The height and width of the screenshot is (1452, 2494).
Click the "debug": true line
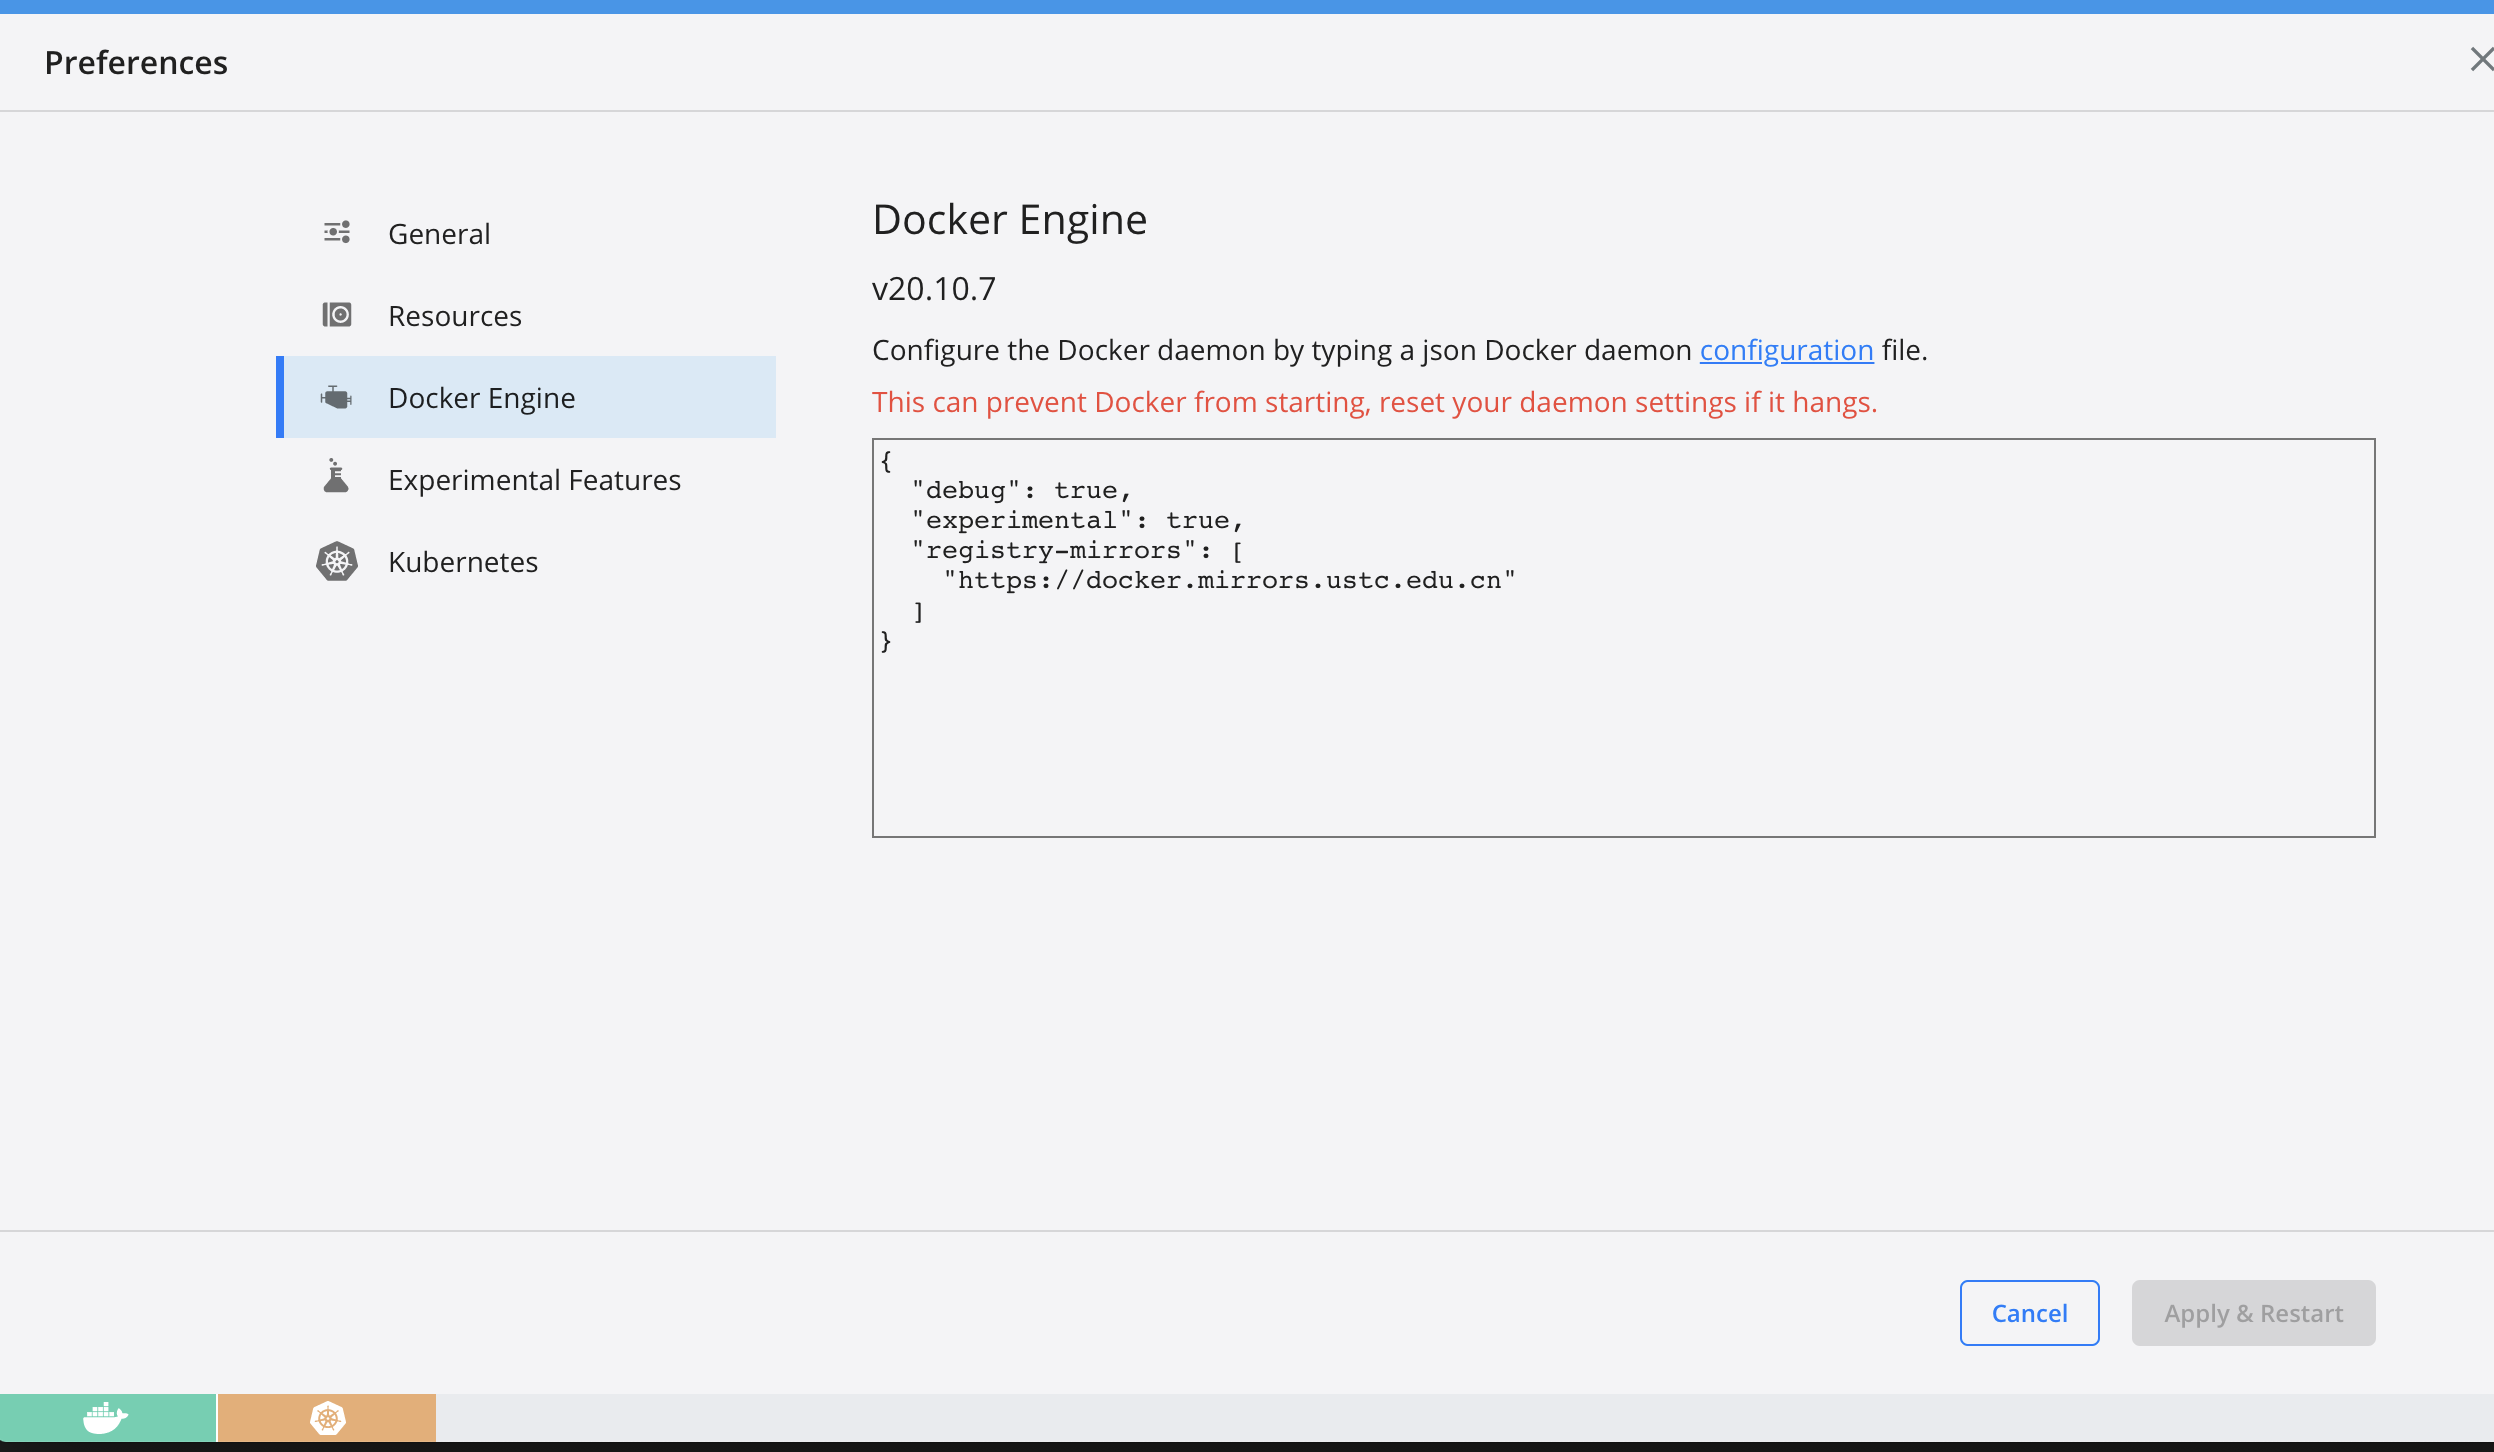(1021, 490)
